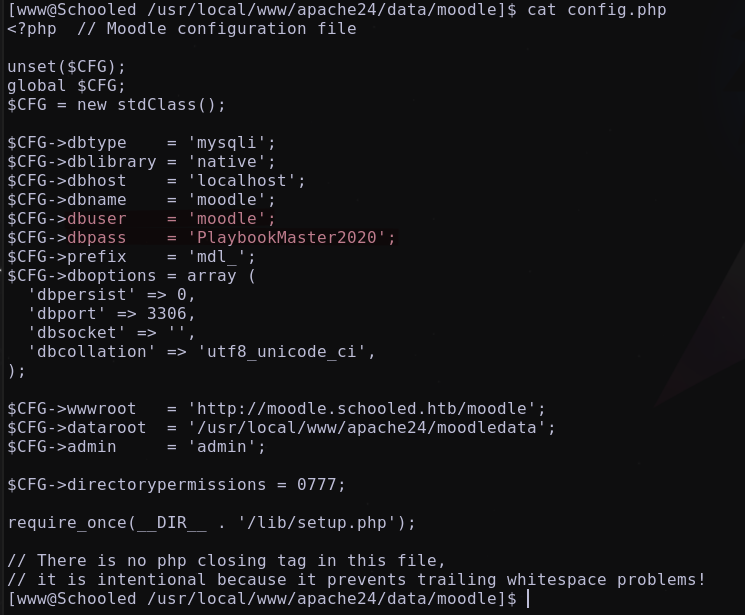Click the 'cat config.php' command text

(597, 10)
